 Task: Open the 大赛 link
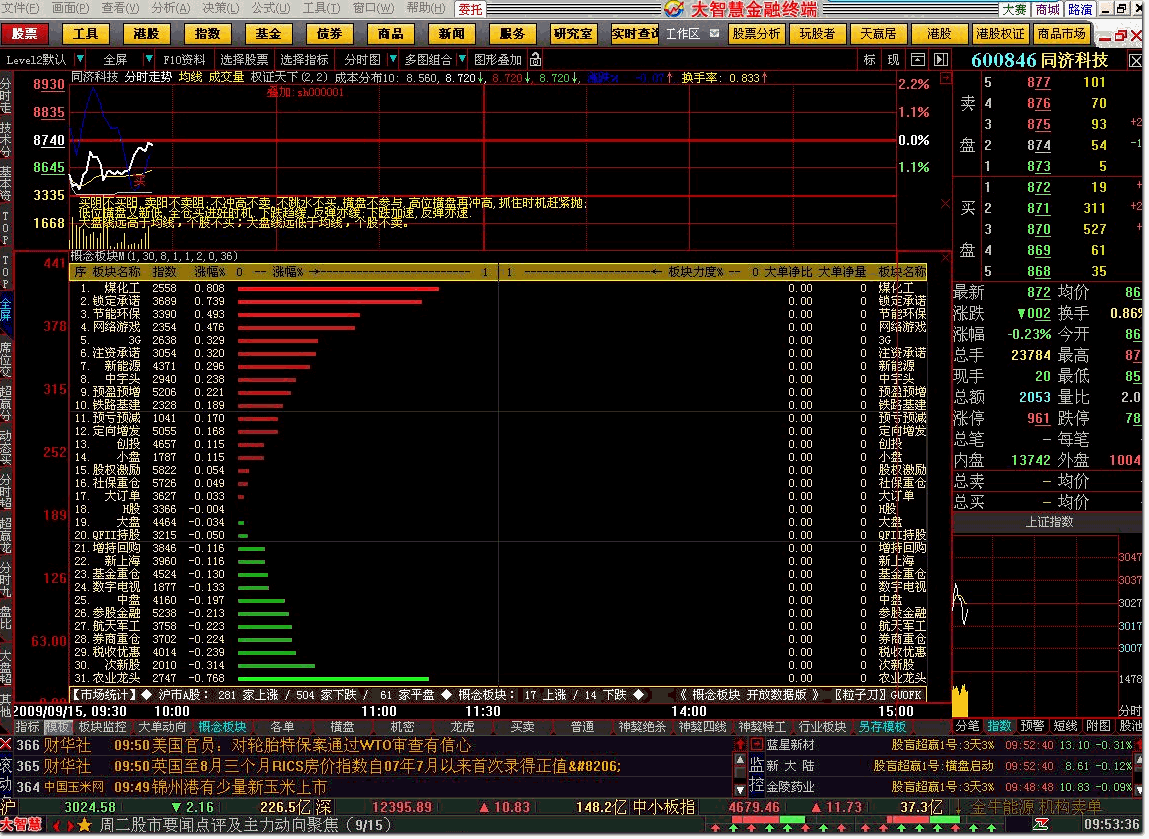(1014, 9)
